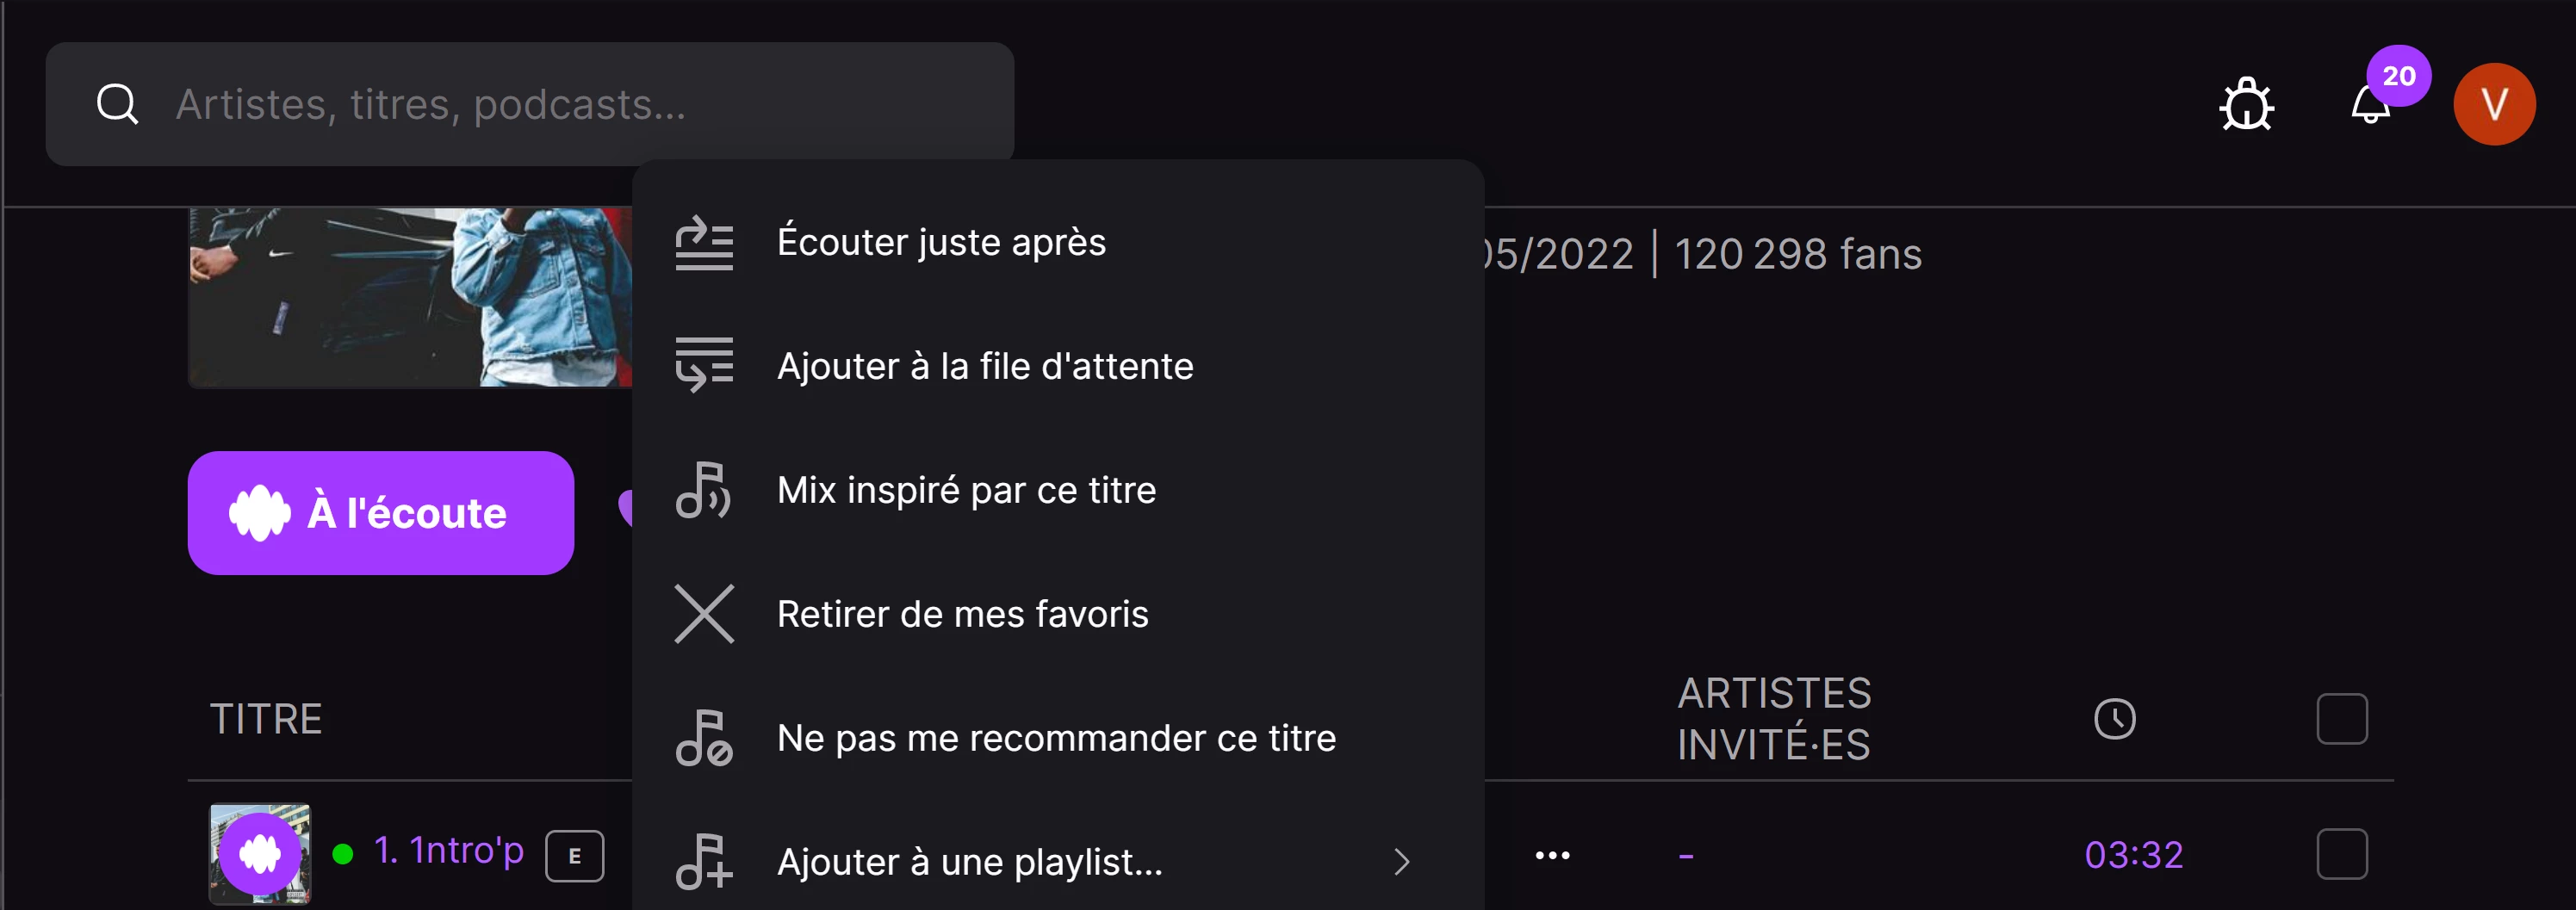
Task: Click the add-to-queue icon
Action: point(704,366)
